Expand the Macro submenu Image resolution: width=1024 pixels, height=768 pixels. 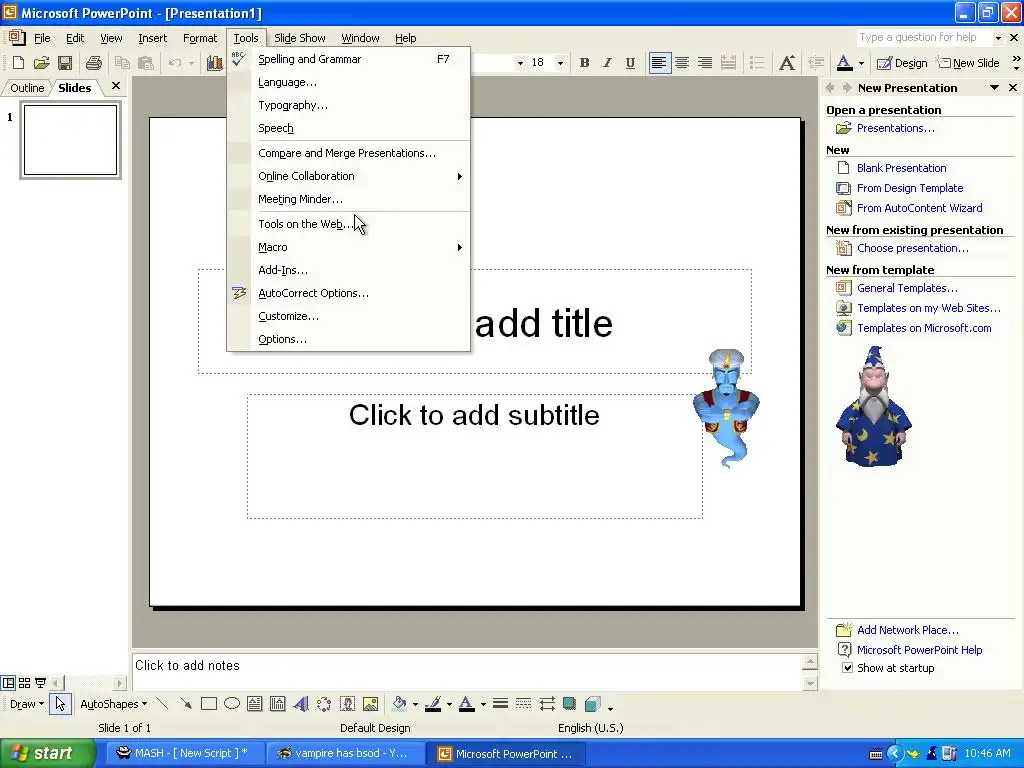348,247
